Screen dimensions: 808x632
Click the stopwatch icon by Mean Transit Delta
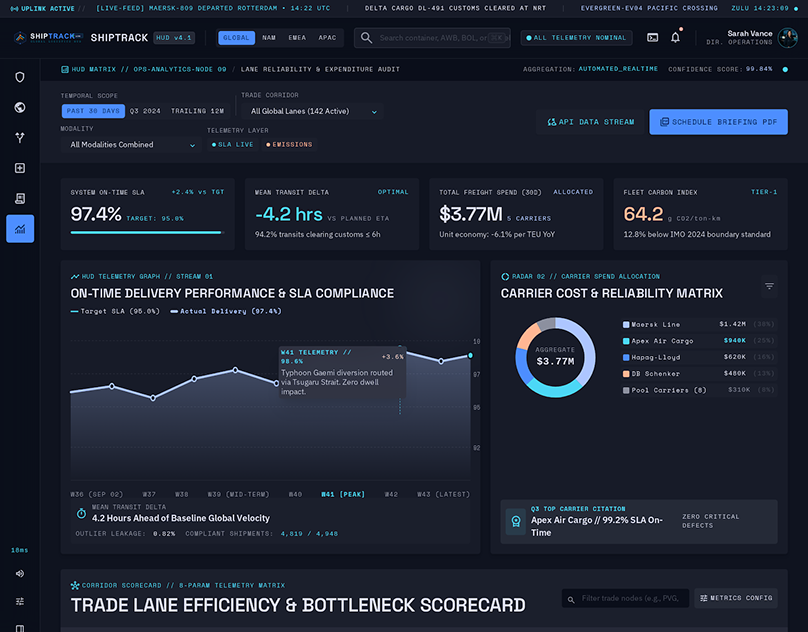pos(81,513)
